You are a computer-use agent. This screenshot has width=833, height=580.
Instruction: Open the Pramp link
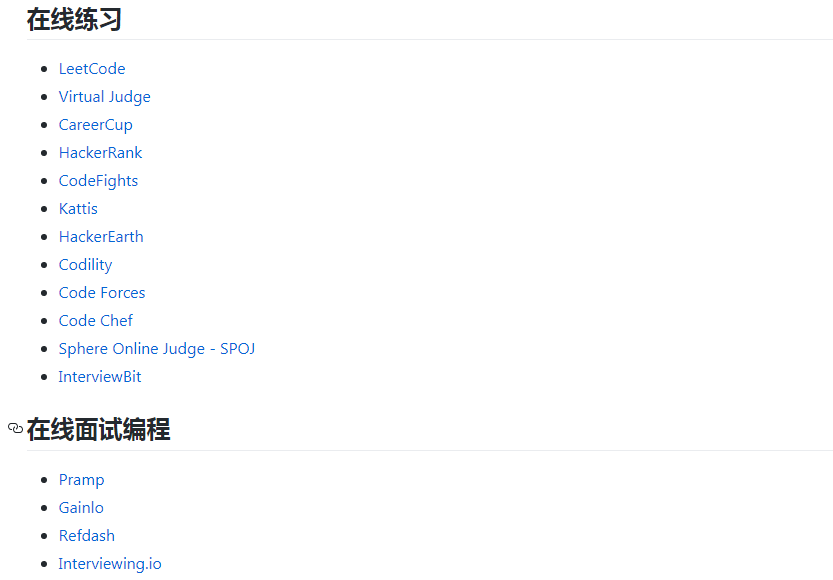coord(81,479)
